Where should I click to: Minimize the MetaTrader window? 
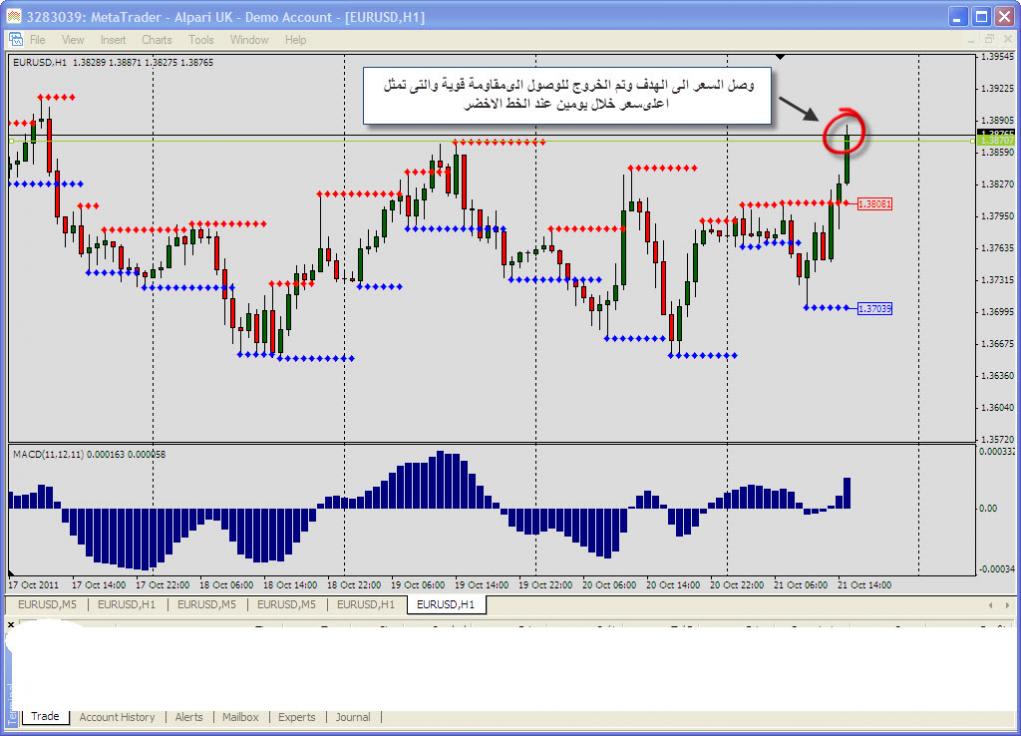coord(957,17)
